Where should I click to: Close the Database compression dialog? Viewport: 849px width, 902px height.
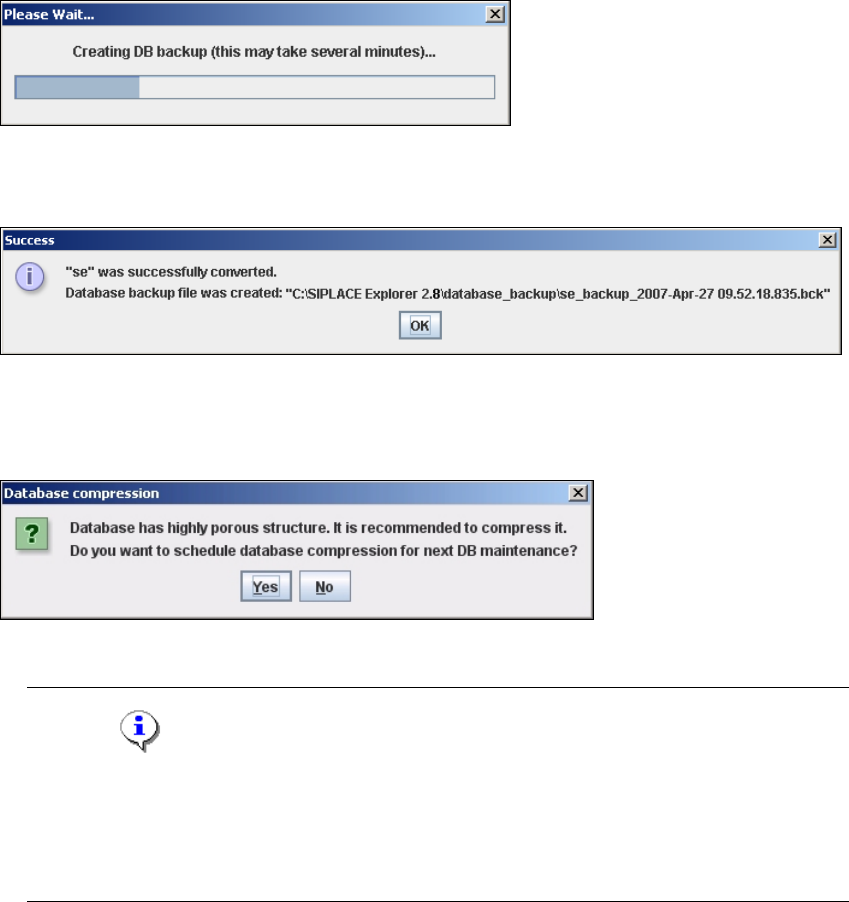coord(578,493)
